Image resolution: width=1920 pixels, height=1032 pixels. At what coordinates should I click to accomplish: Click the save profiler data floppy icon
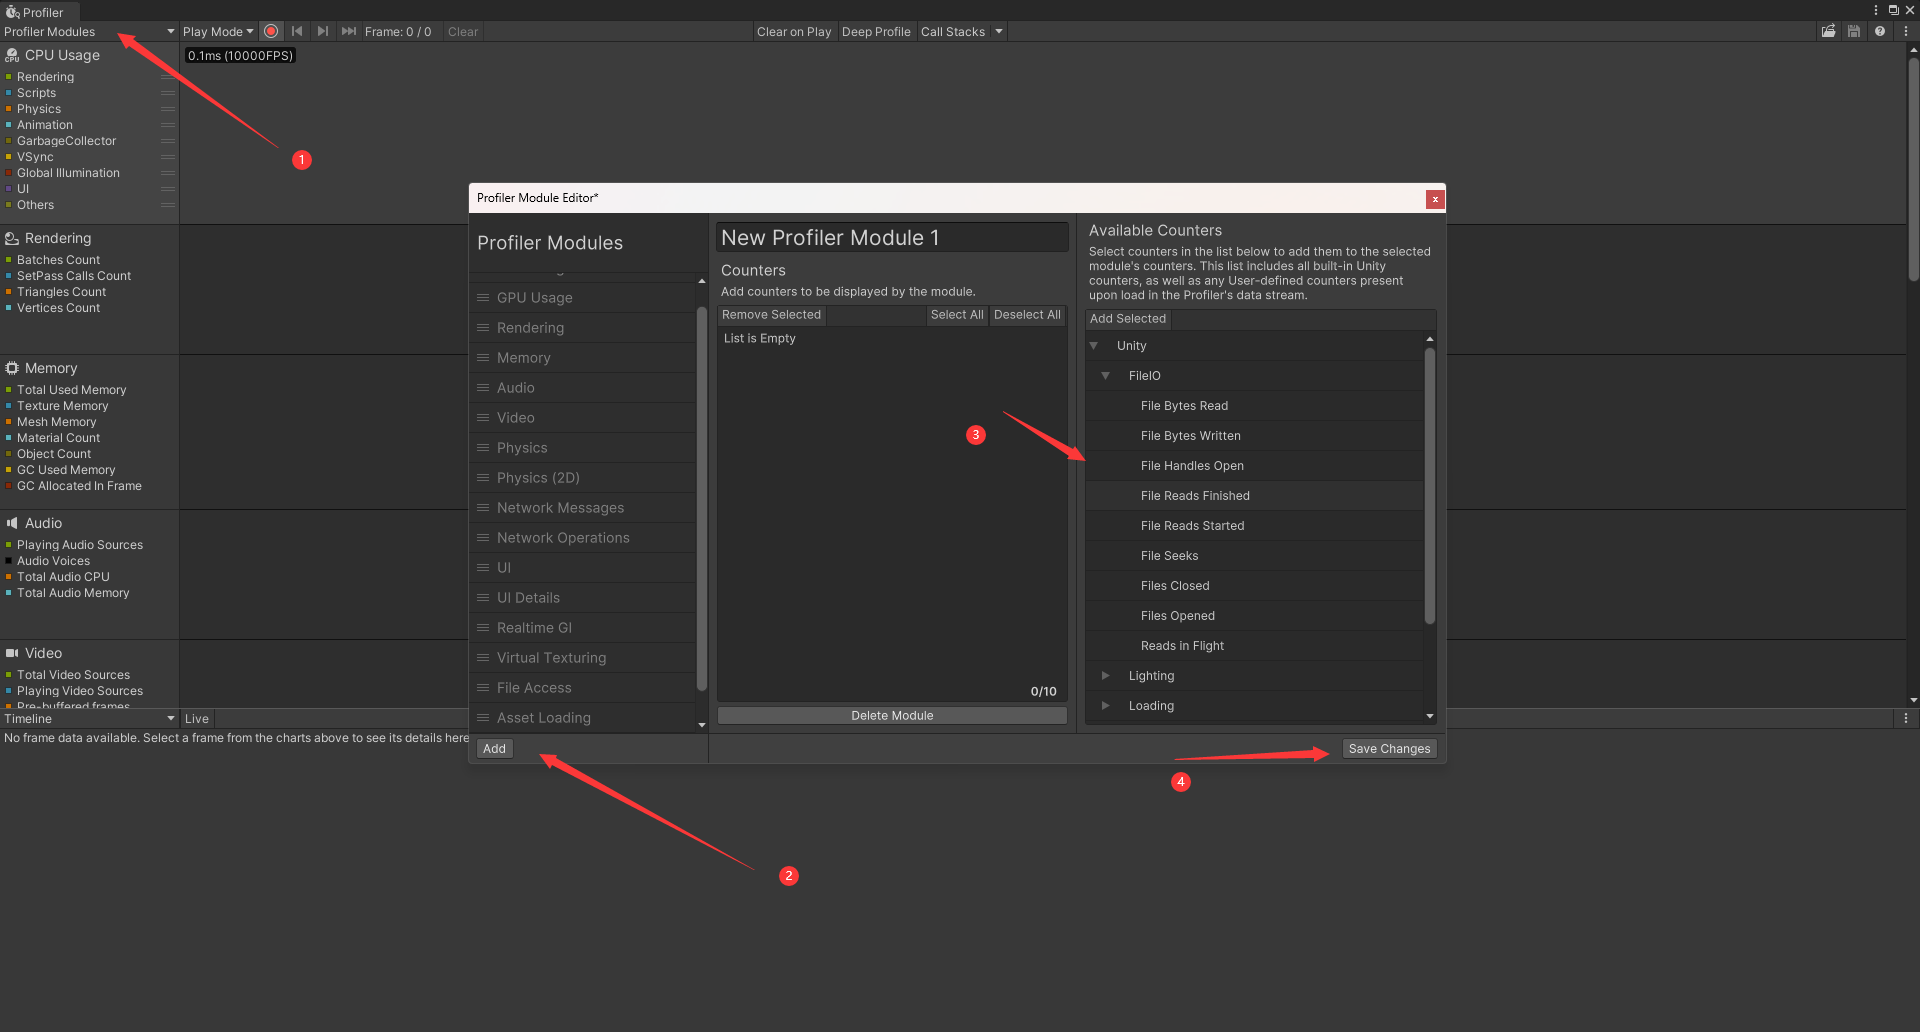coord(1854,32)
